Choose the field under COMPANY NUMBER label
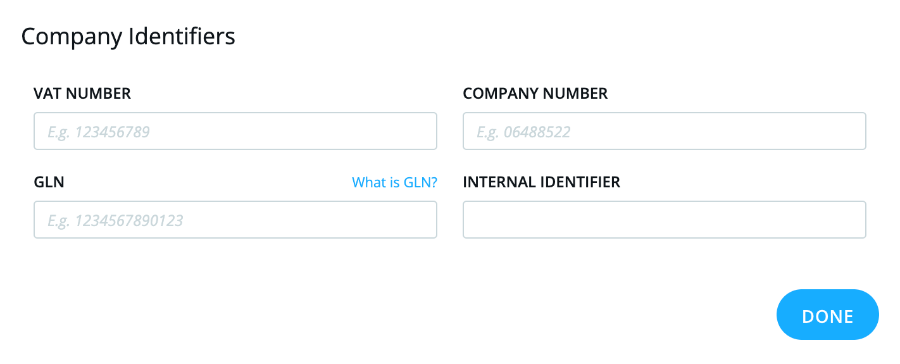Image resolution: width=900 pixels, height=364 pixels. pos(664,131)
